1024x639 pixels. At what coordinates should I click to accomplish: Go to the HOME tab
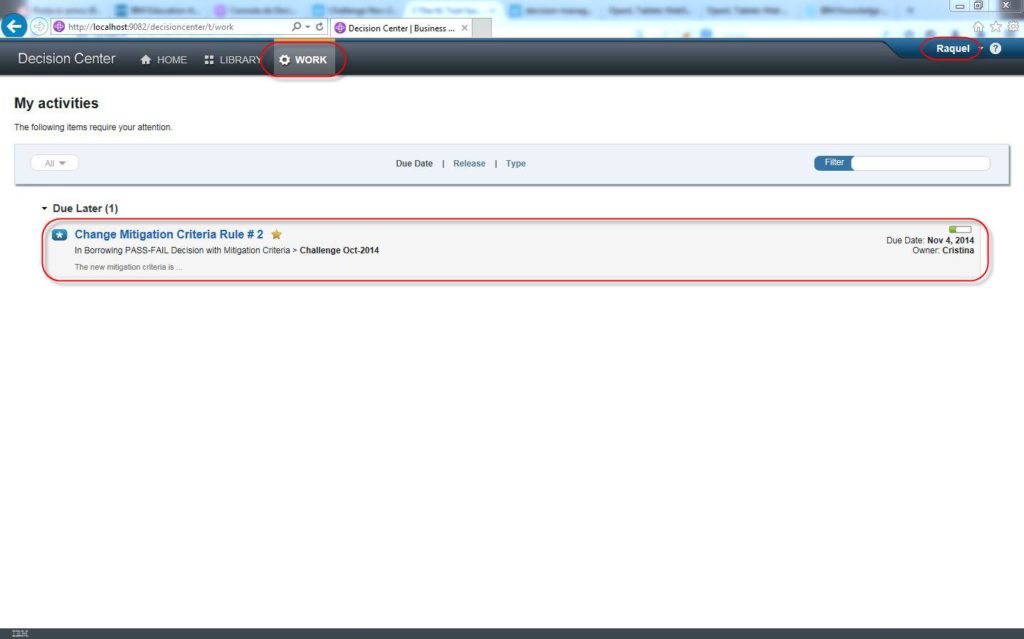[163, 60]
